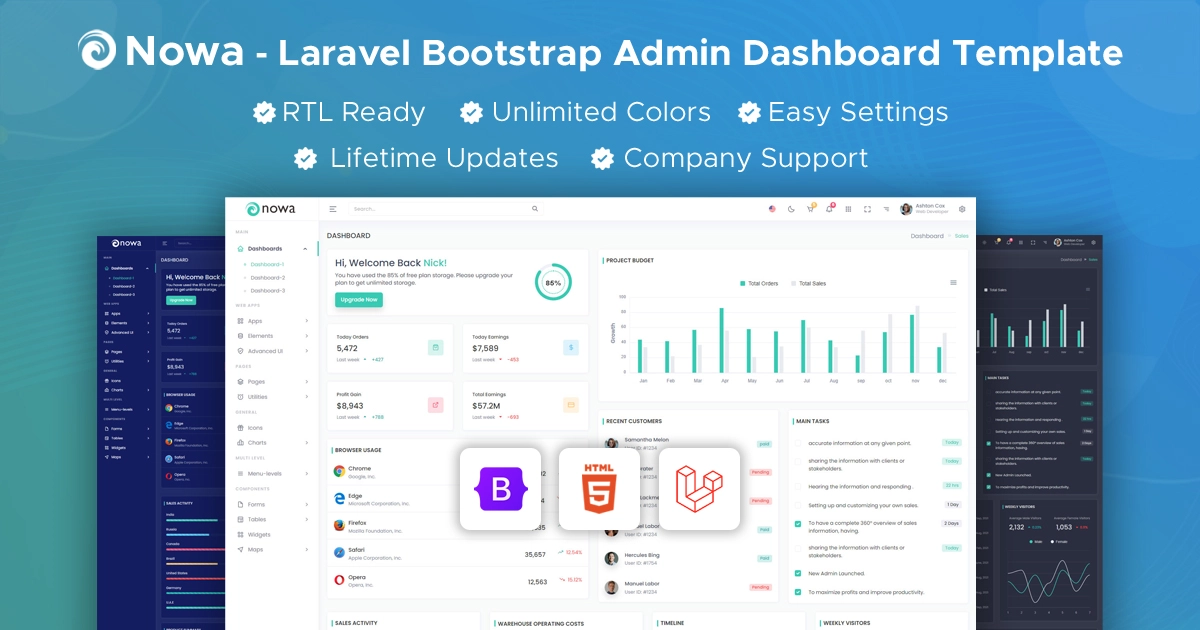Expand the Apps sidebar menu
The width and height of the screenshot is (1200, 630).
[x=273, y=321]
